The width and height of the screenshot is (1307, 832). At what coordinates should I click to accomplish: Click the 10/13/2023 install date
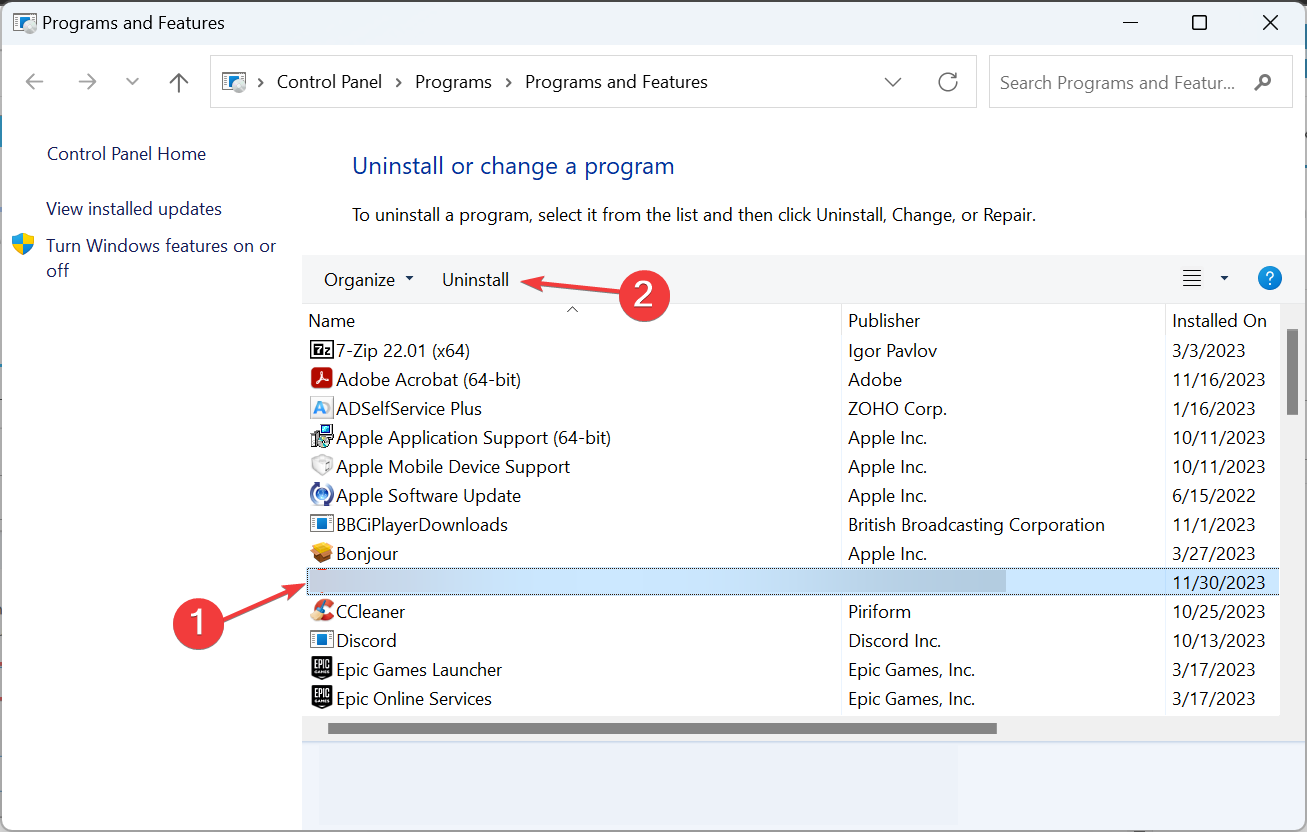[1219, 640]
